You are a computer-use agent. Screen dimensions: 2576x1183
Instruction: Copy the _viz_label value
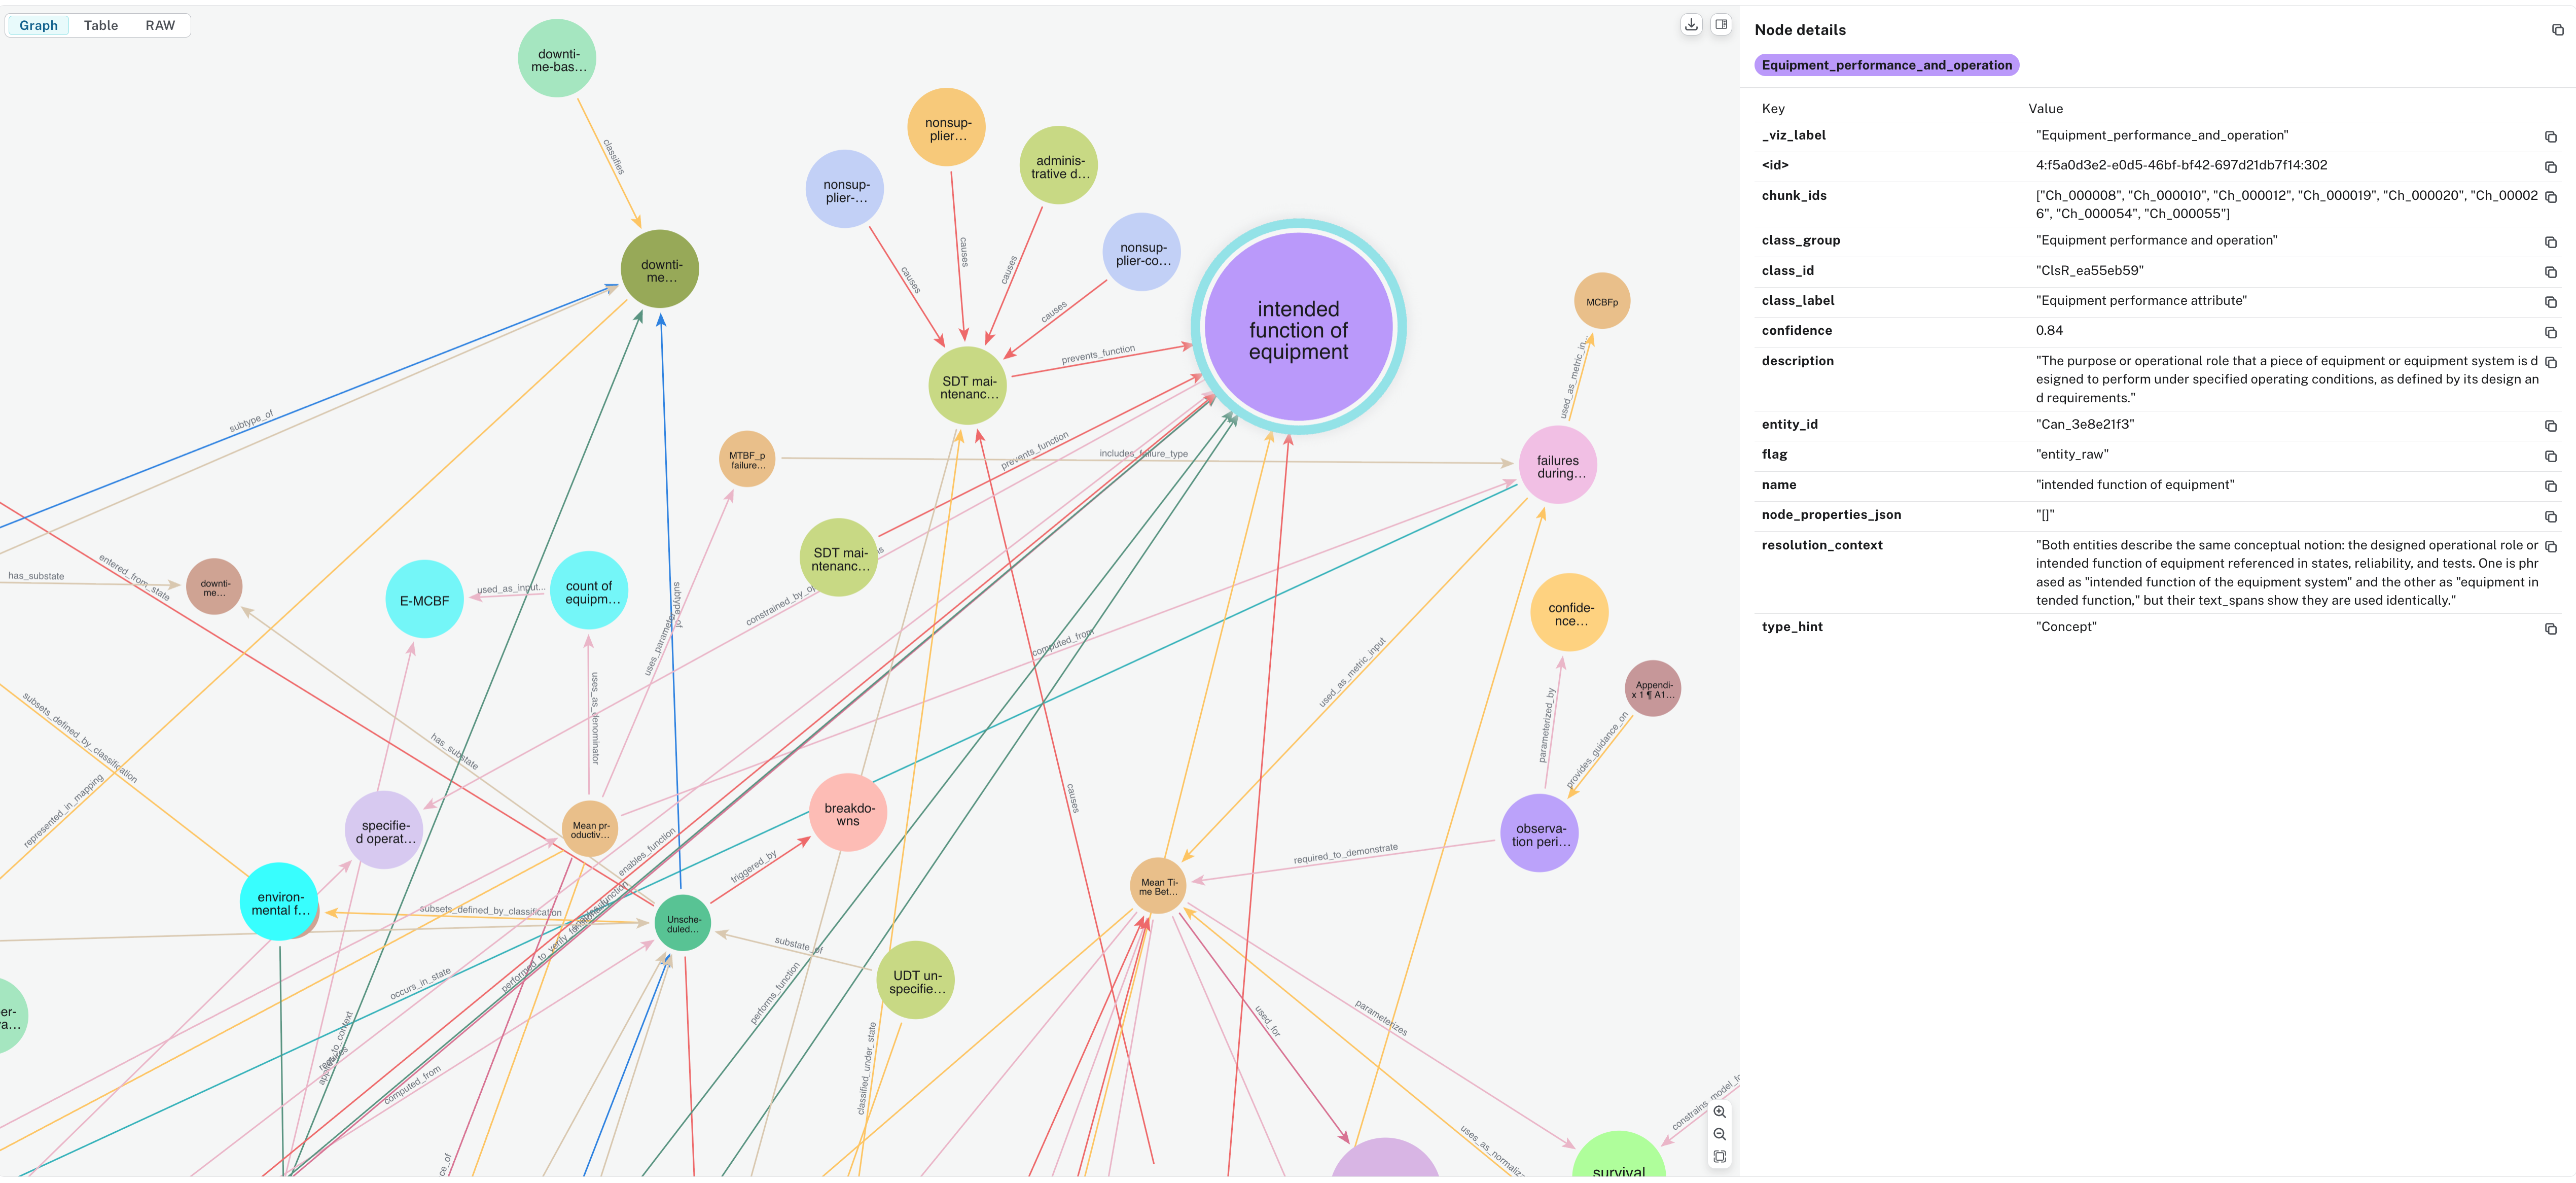[x=2550, y=136]
